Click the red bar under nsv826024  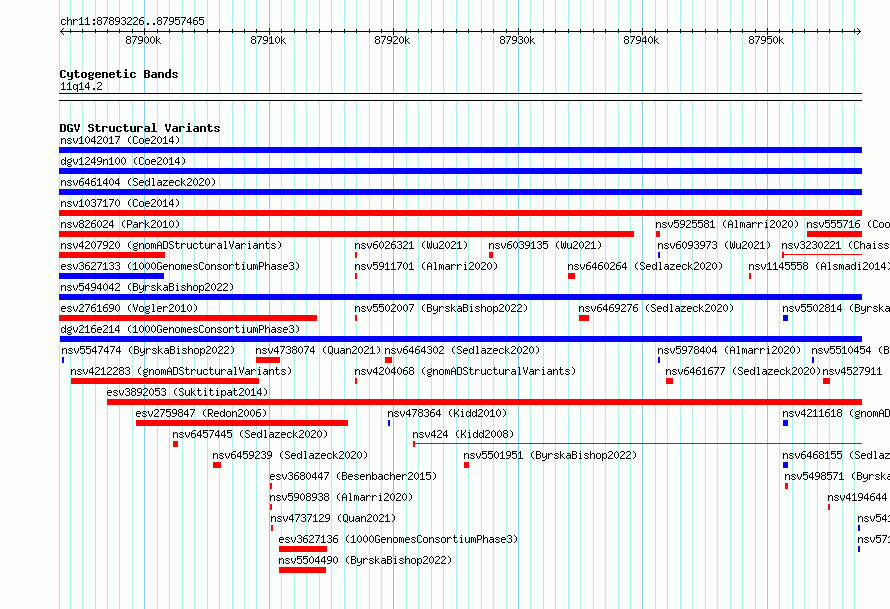coord(346,234)
